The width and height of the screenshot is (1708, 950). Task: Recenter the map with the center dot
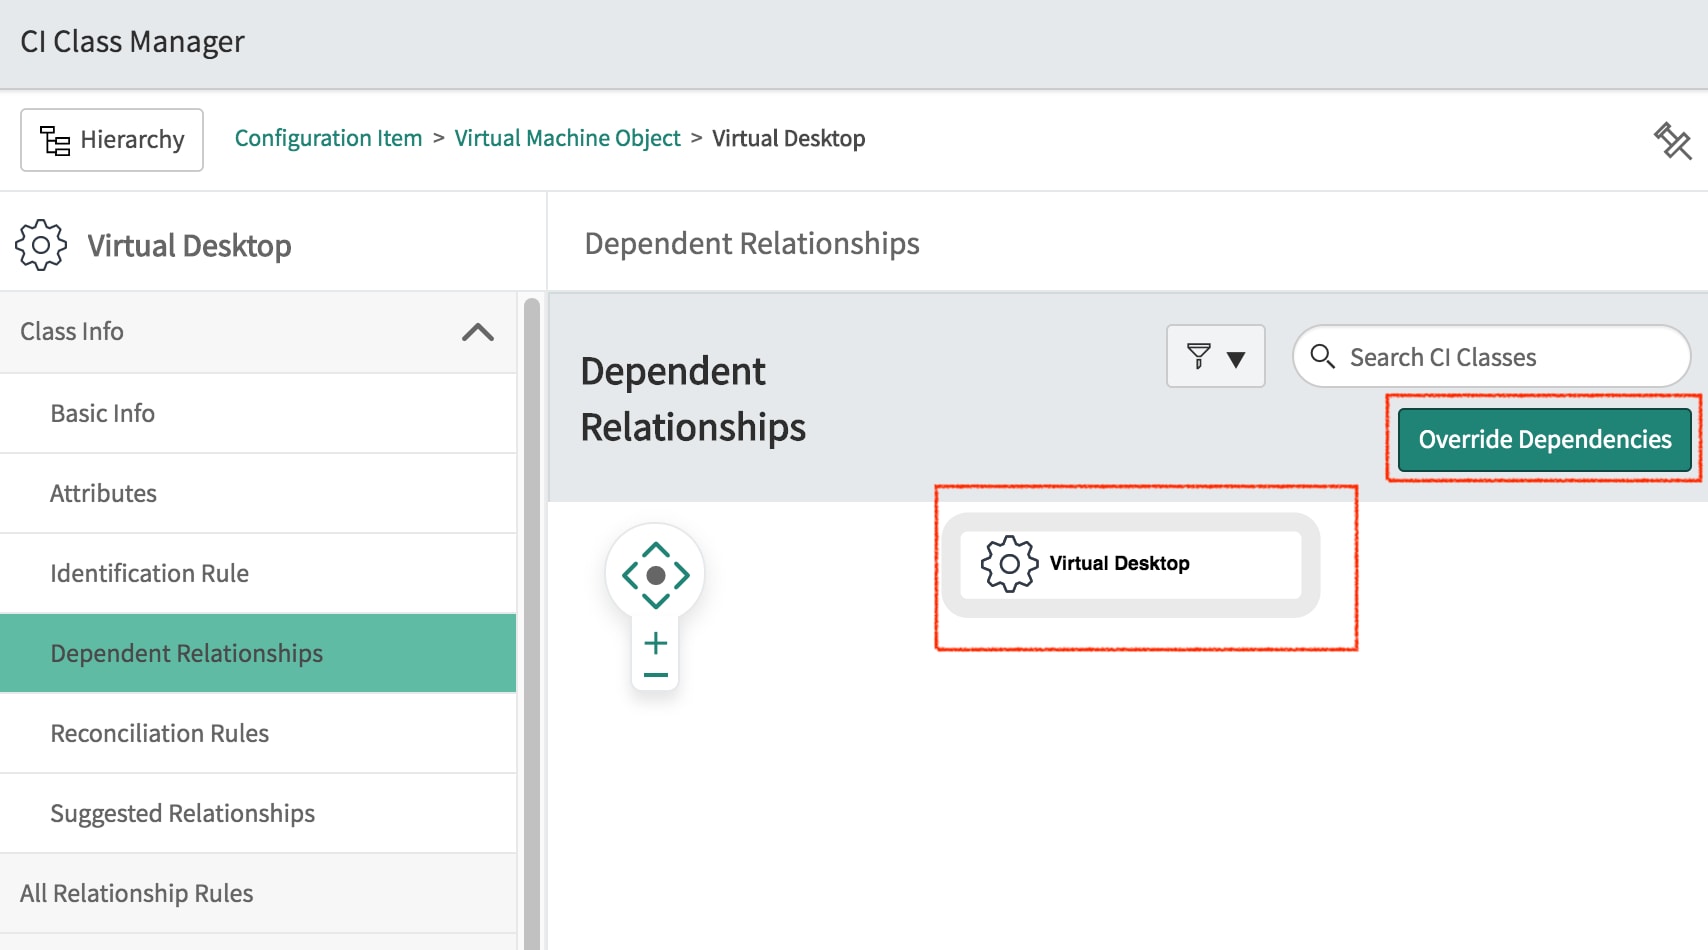[656, 575]
